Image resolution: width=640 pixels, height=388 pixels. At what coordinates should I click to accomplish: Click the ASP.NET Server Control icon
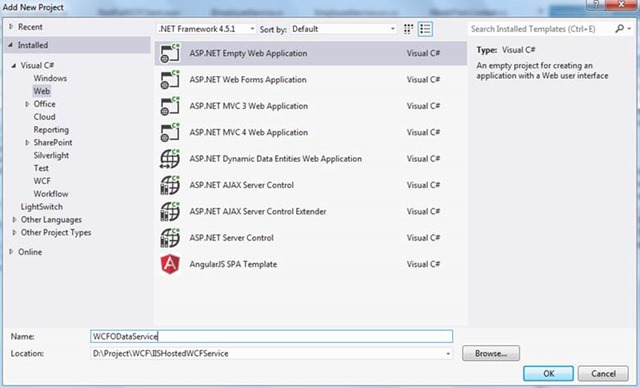pos(170,238)
